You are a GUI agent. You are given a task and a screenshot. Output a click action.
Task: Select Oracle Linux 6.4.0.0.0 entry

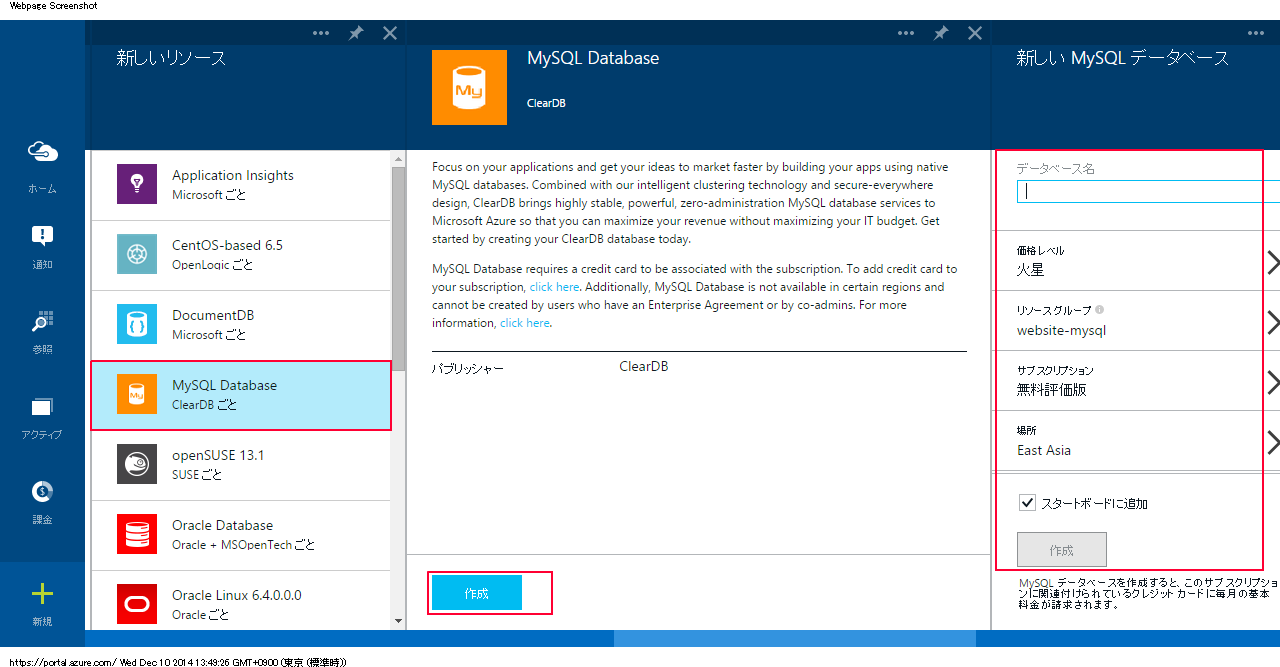click(x=241, y=600)
